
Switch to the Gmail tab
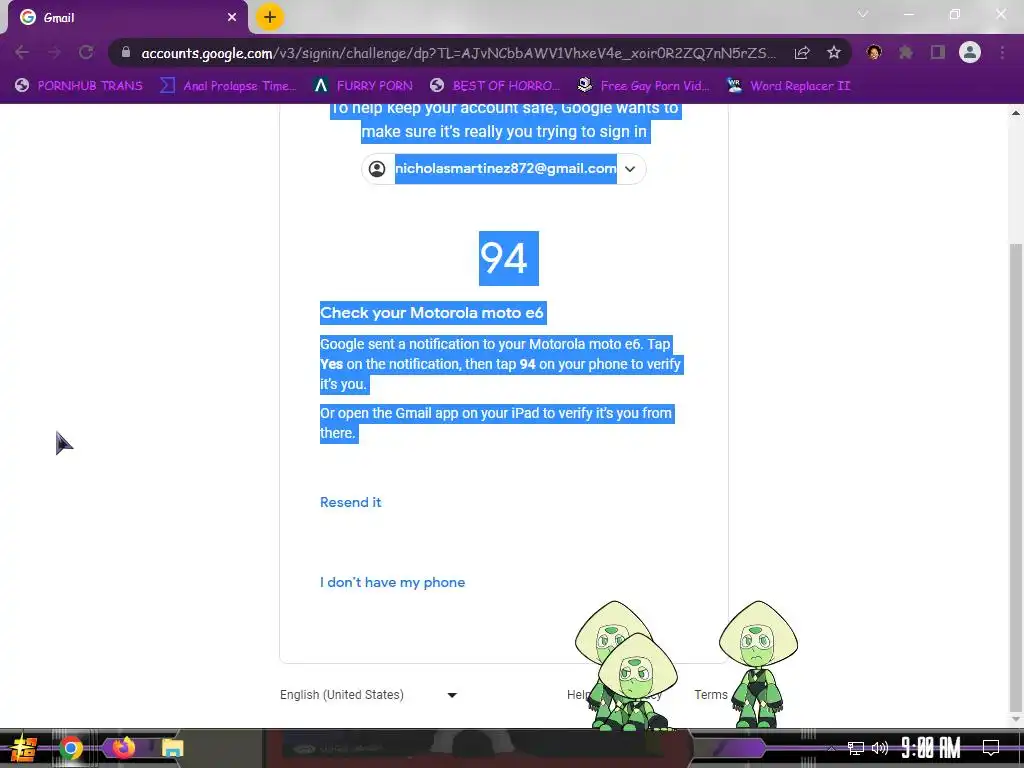[x=127, y=18]
